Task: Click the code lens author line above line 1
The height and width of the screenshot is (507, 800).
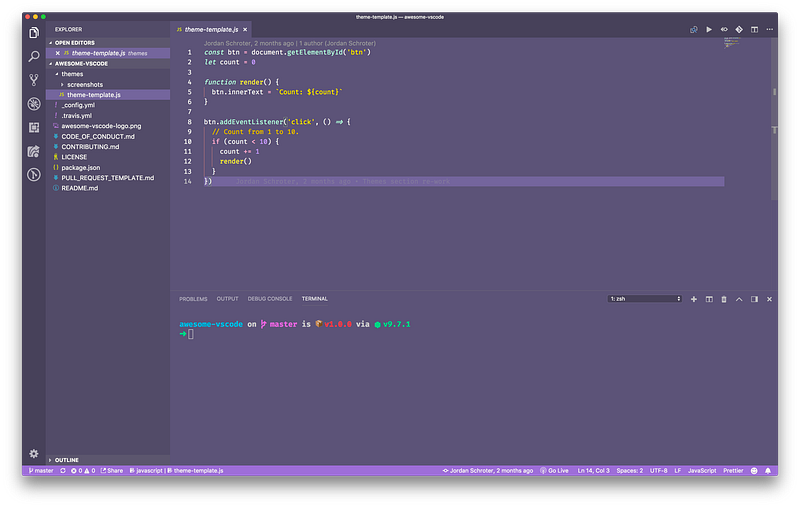Action: [x=290, y=43]
